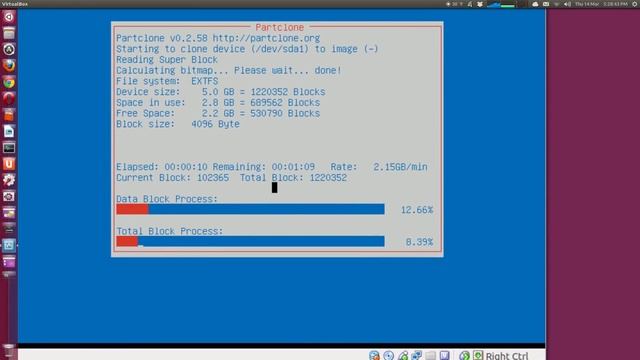
Task: Click the http://partclone.org URL text
Action: pos(266,38)
